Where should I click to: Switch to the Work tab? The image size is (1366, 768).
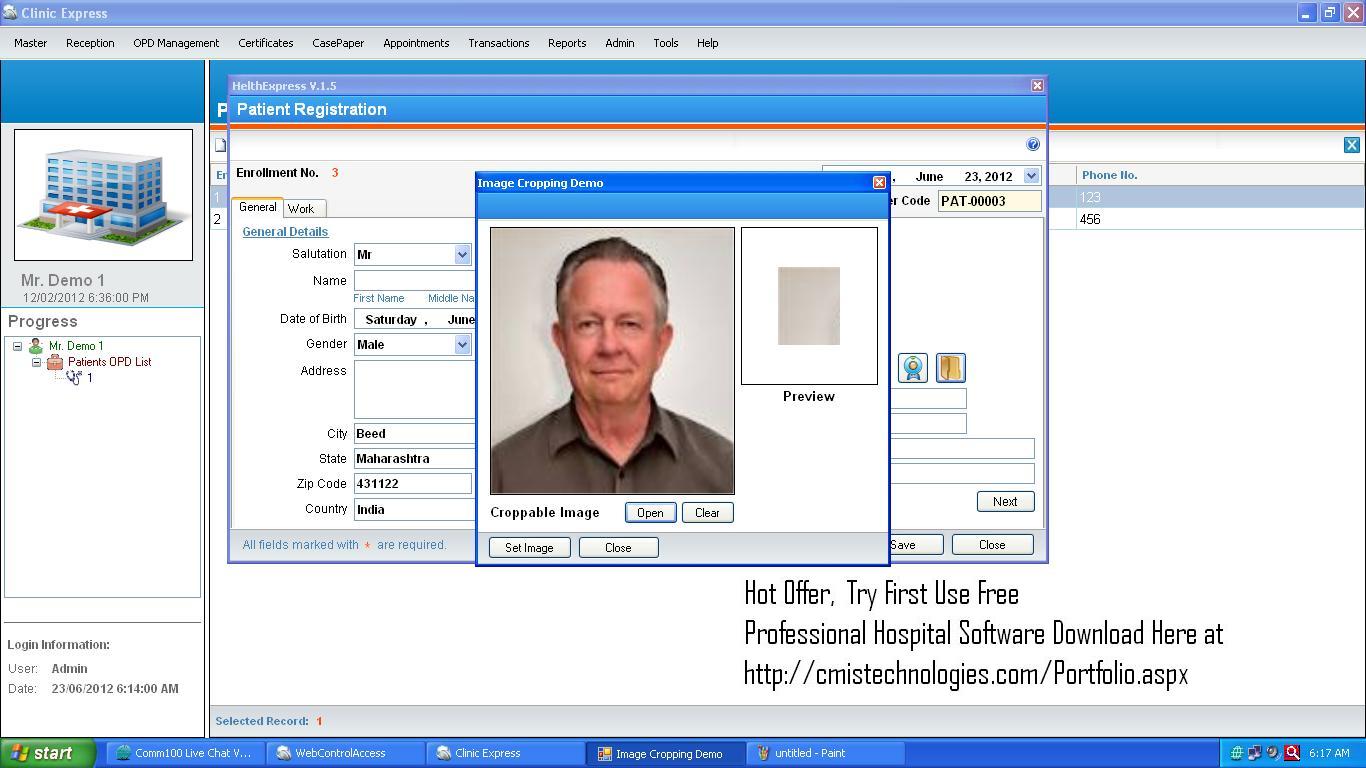[303, 208]
